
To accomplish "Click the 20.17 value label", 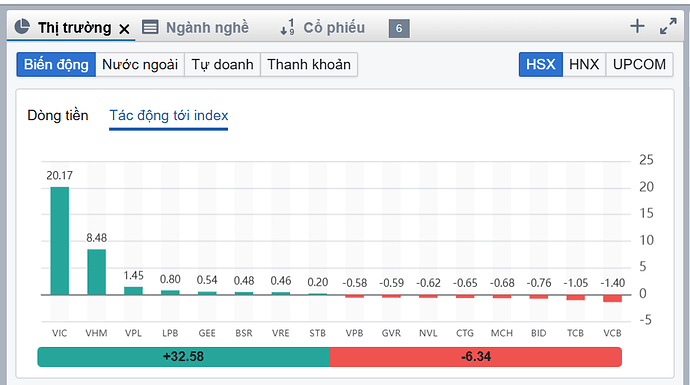I will pos(59,176).
